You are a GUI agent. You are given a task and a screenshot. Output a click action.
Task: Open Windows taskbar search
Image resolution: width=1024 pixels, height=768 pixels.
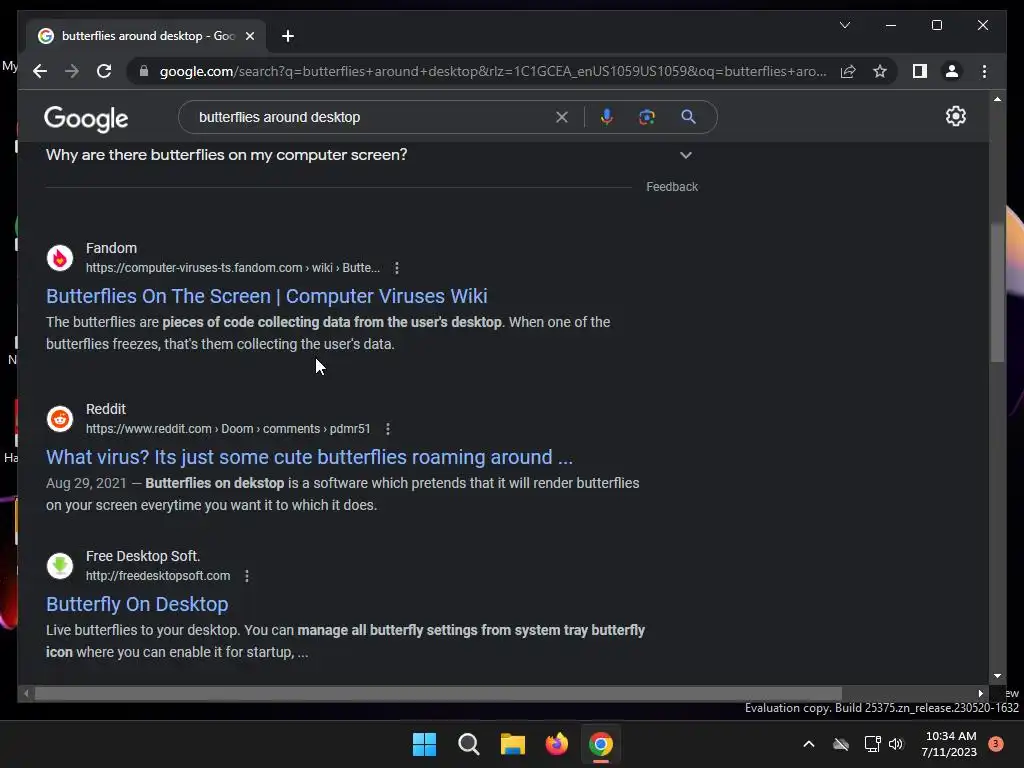pos(469,744)
